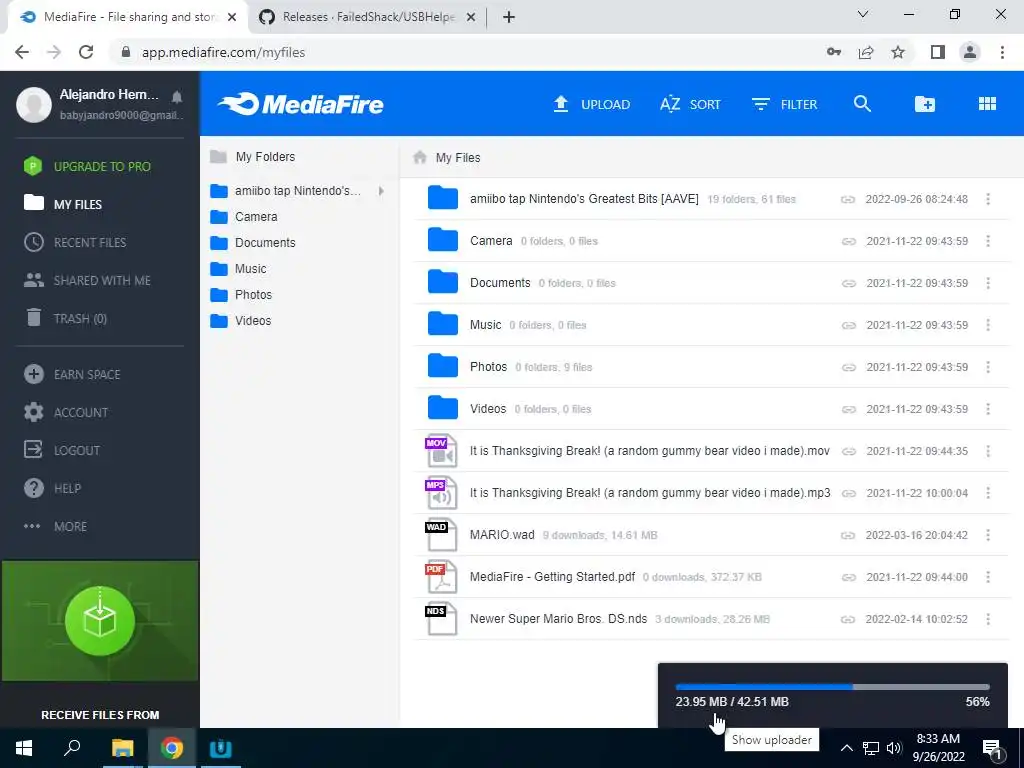Click link icon for MediaFire - Getting Started.pdf
Screen dimensions: 1024x768
(x=848, y=577)
